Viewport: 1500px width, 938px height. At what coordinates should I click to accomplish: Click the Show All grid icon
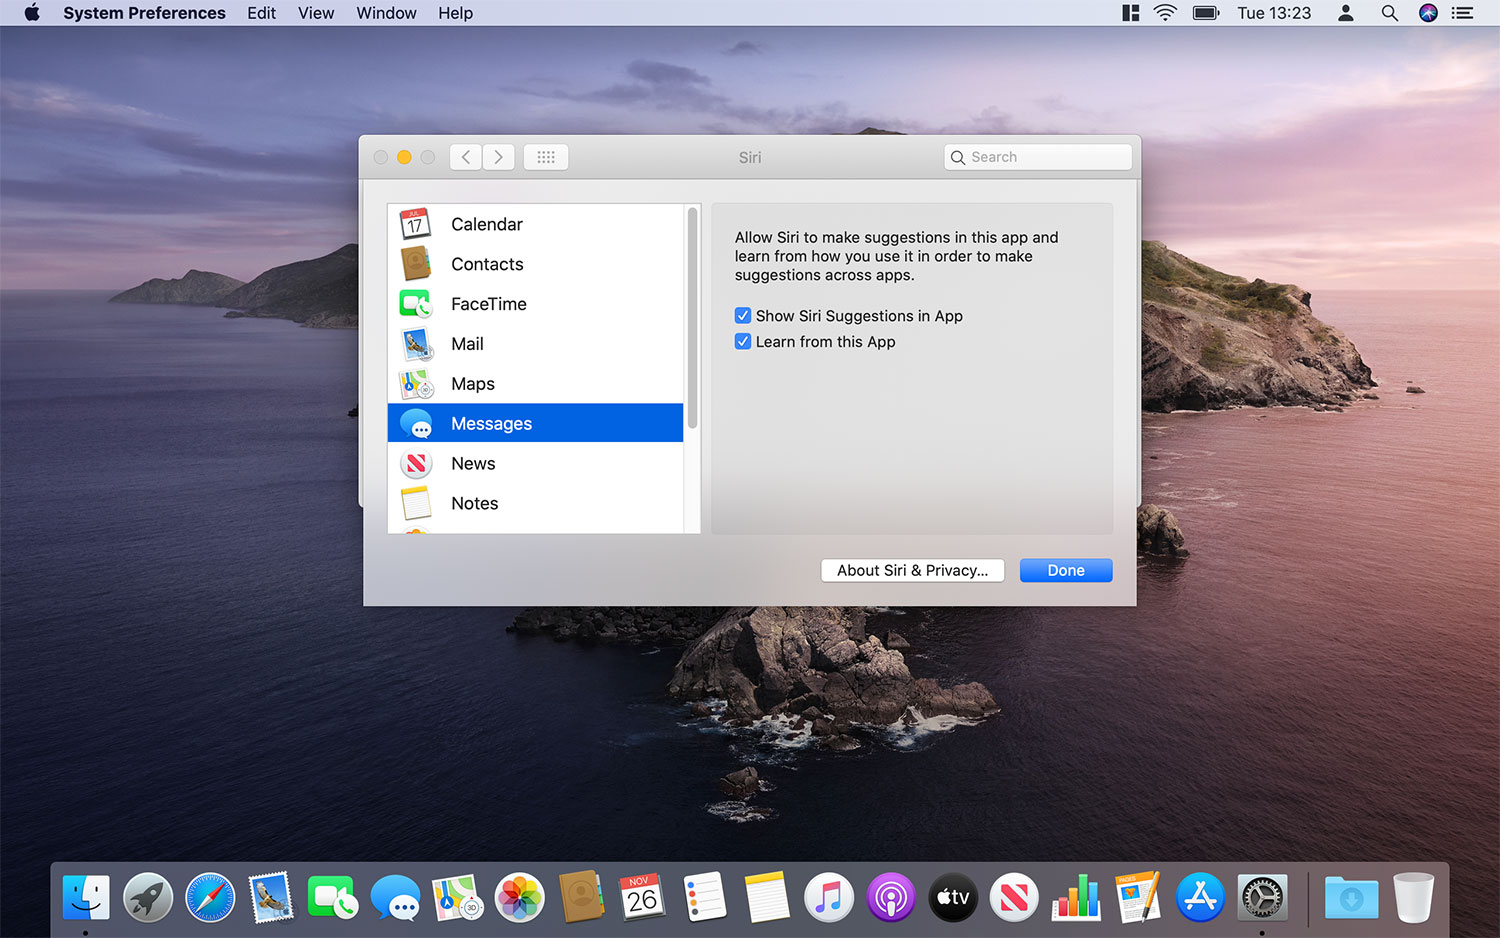(546, 157)
